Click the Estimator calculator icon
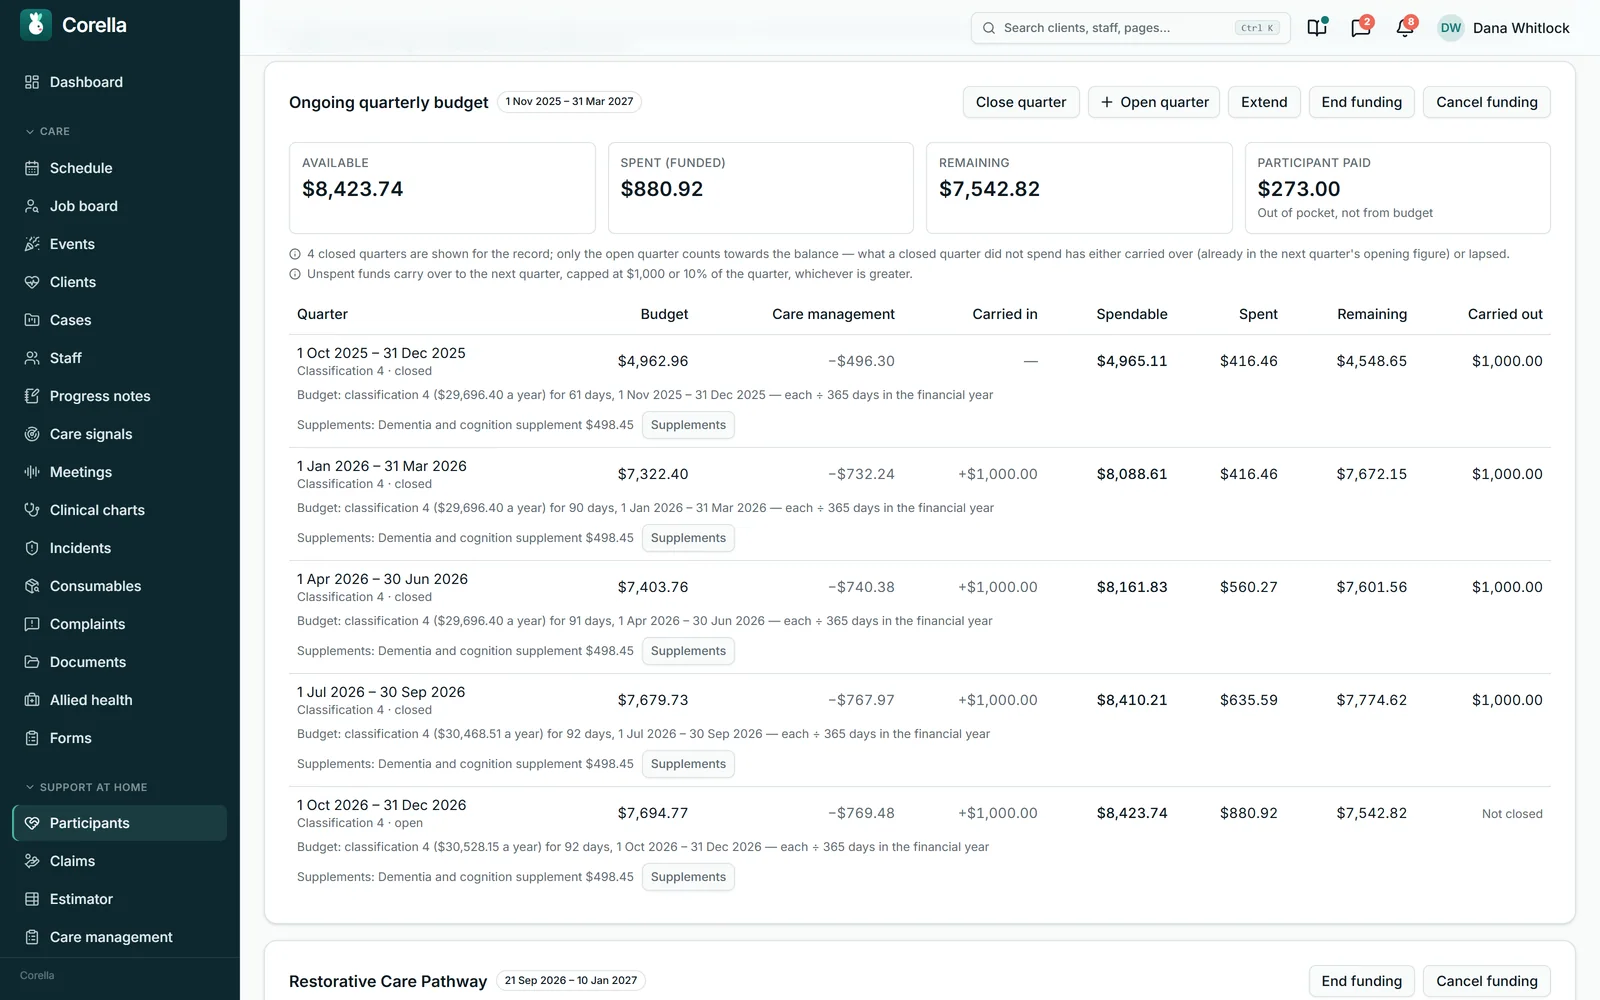 tap(32, 899)
